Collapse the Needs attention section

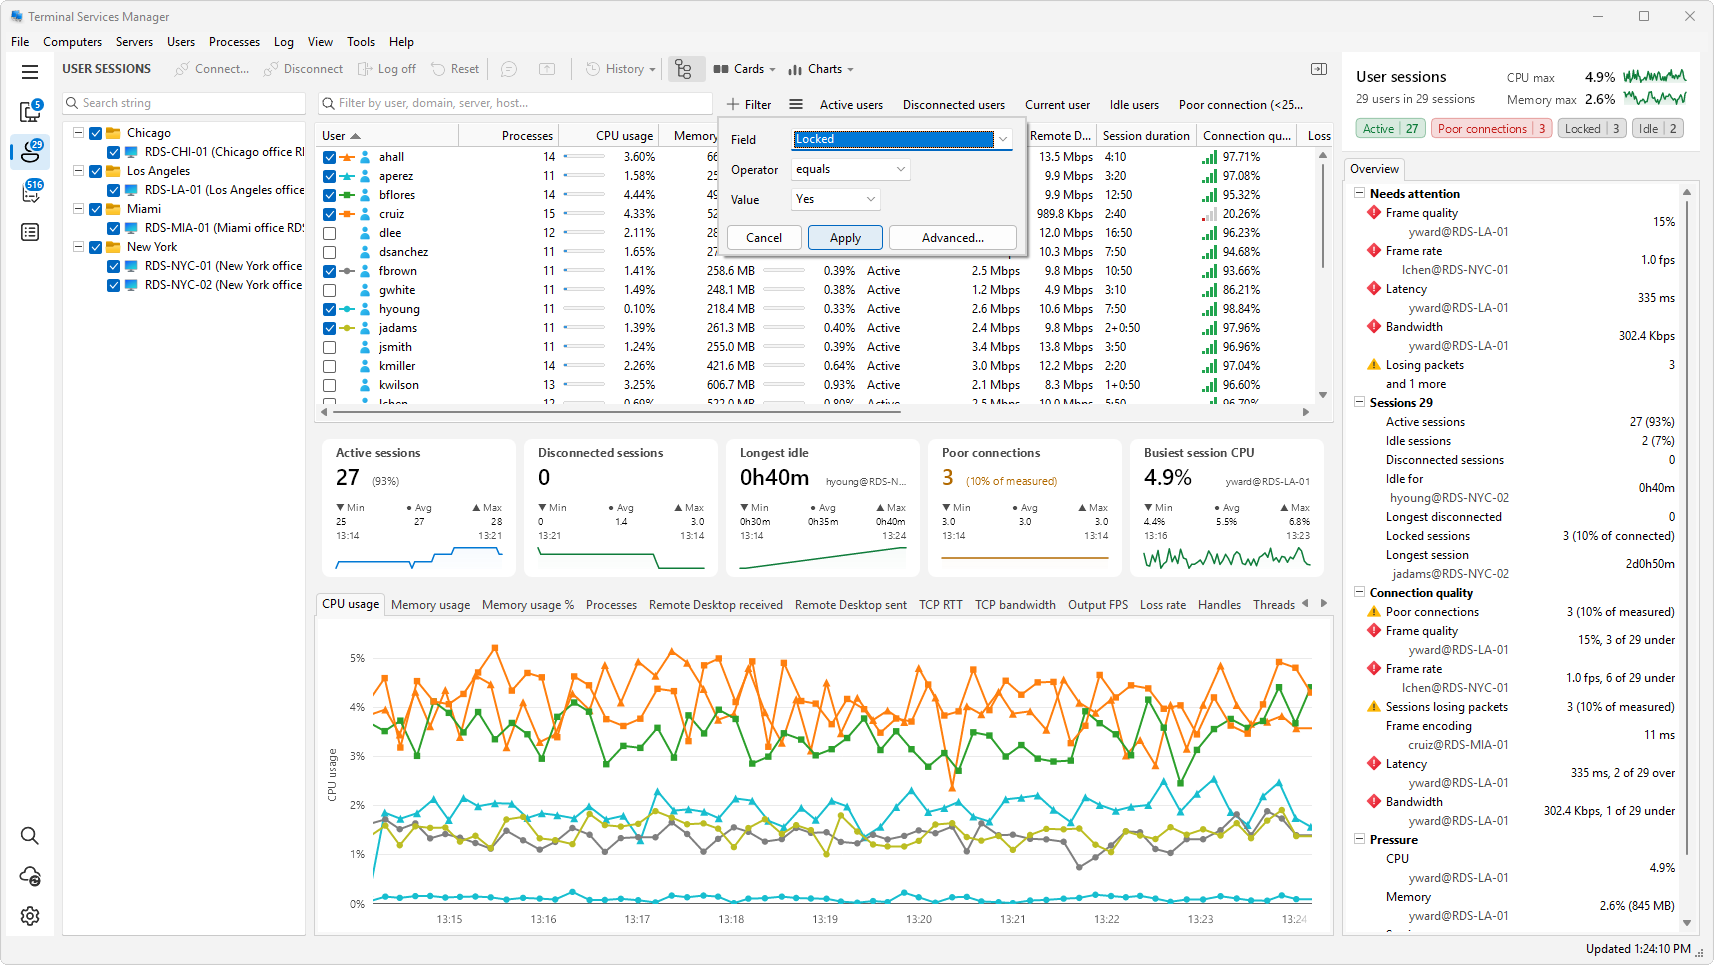pyautogui.click(x=1360, y=193)
